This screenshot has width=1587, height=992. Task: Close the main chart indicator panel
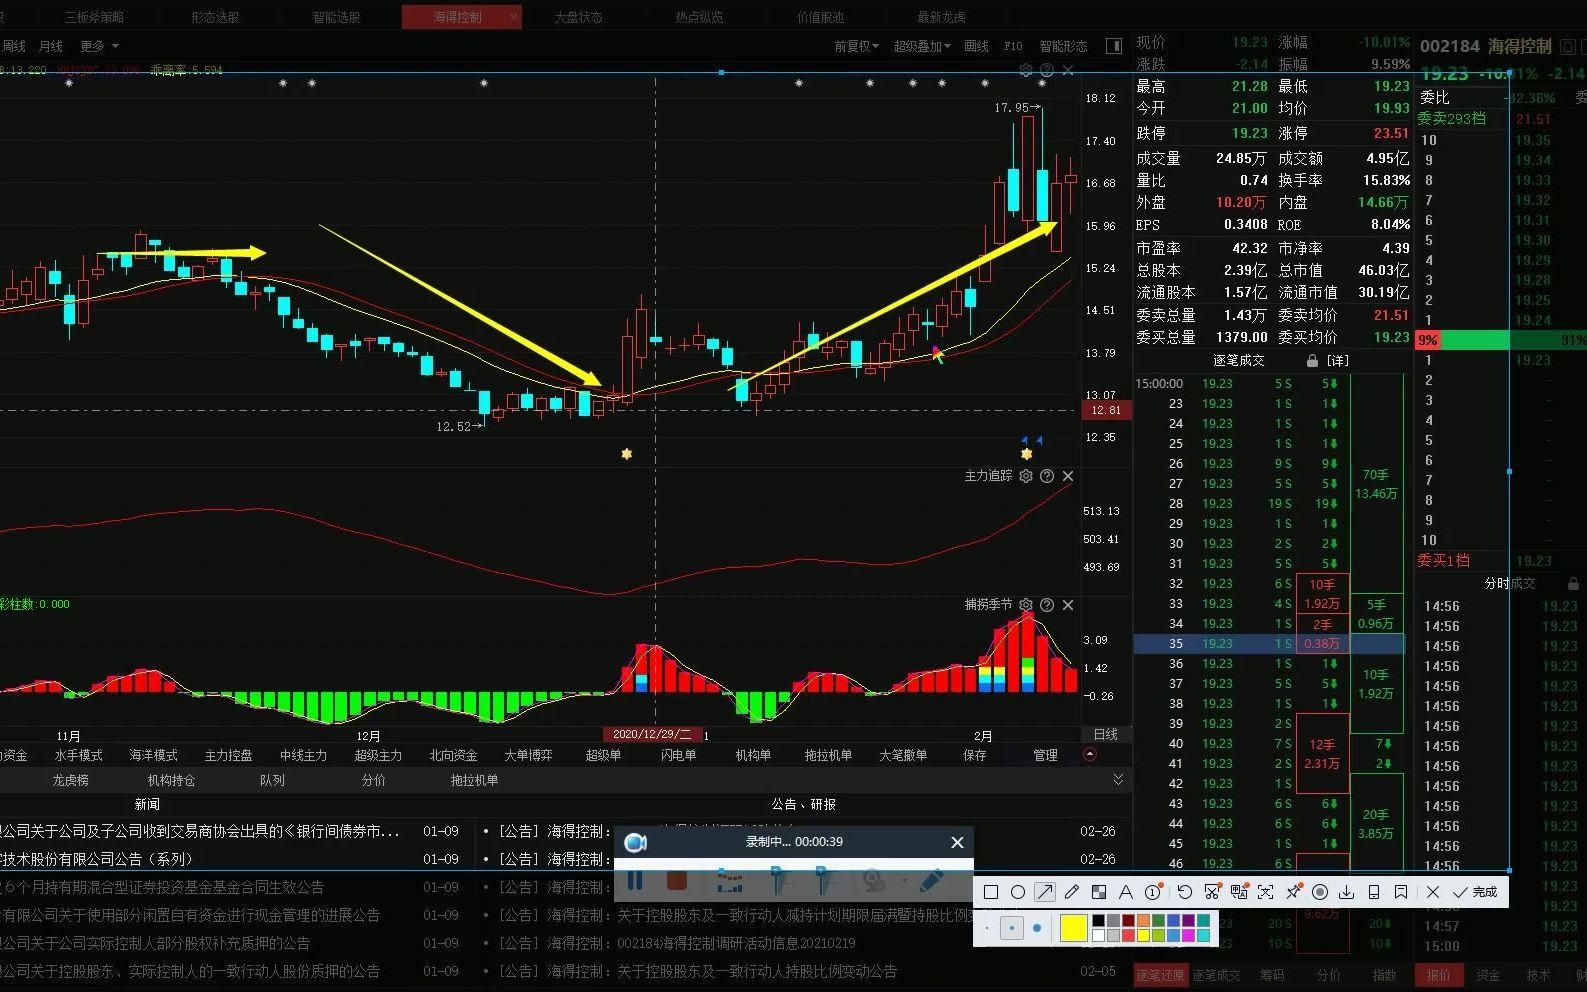(x=1068, y=71)
